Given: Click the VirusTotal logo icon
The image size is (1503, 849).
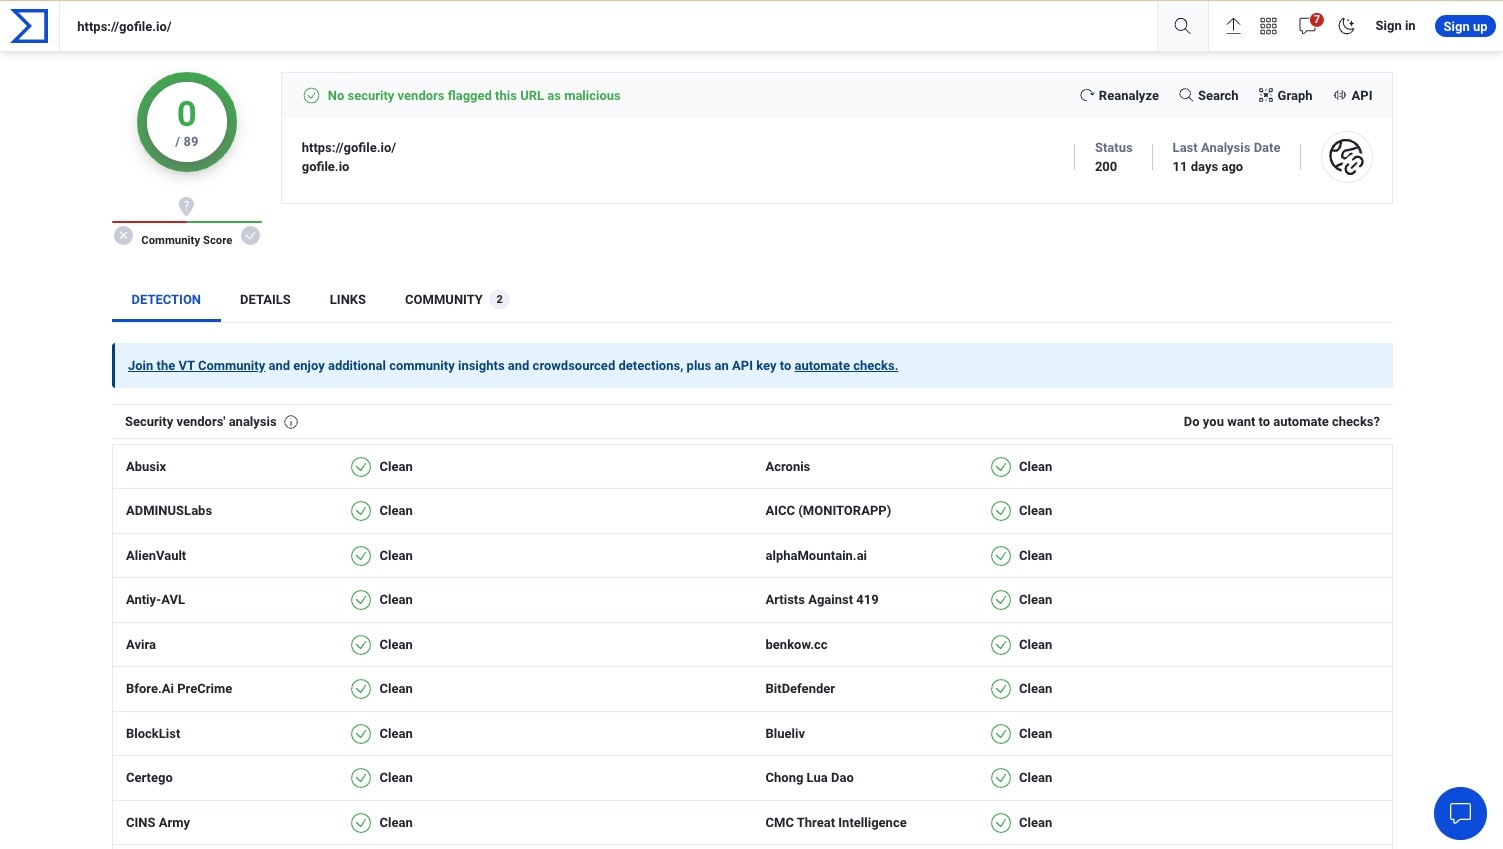Looking at the screenshot, I should (29, 26).
